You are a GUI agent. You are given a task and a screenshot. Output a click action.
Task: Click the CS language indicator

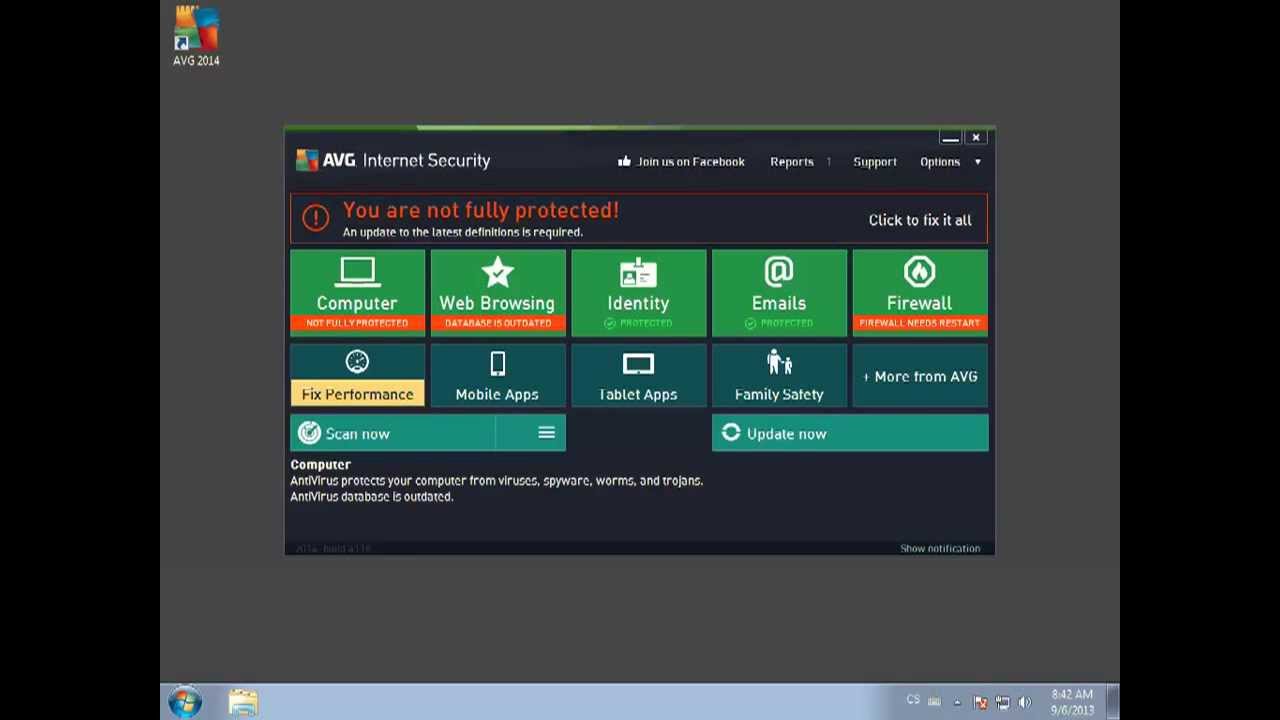coord(913,700)
